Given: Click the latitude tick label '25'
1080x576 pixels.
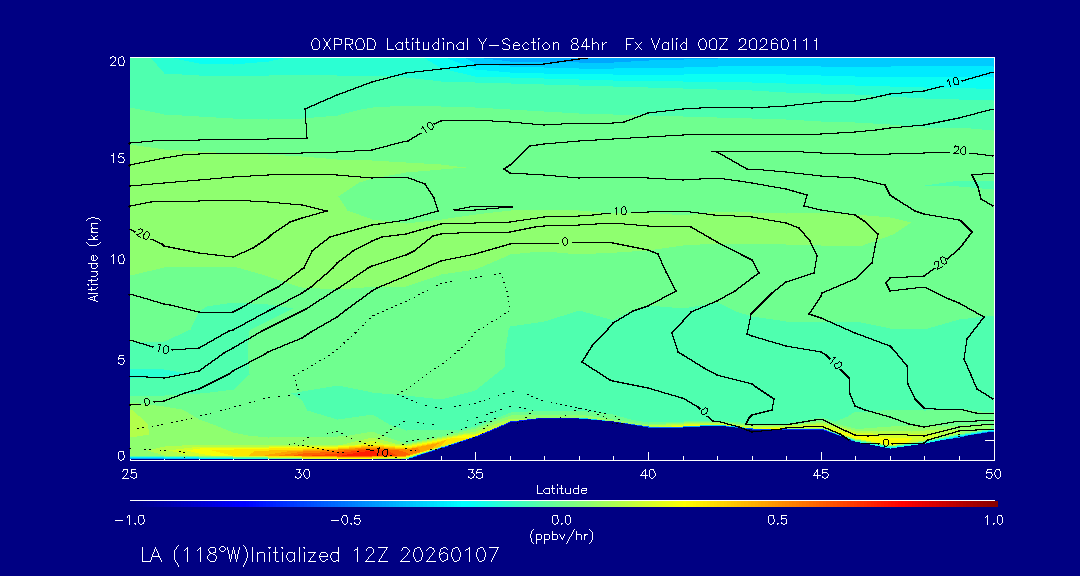Looking at the screenshot, I should click(x=129, y=474).
